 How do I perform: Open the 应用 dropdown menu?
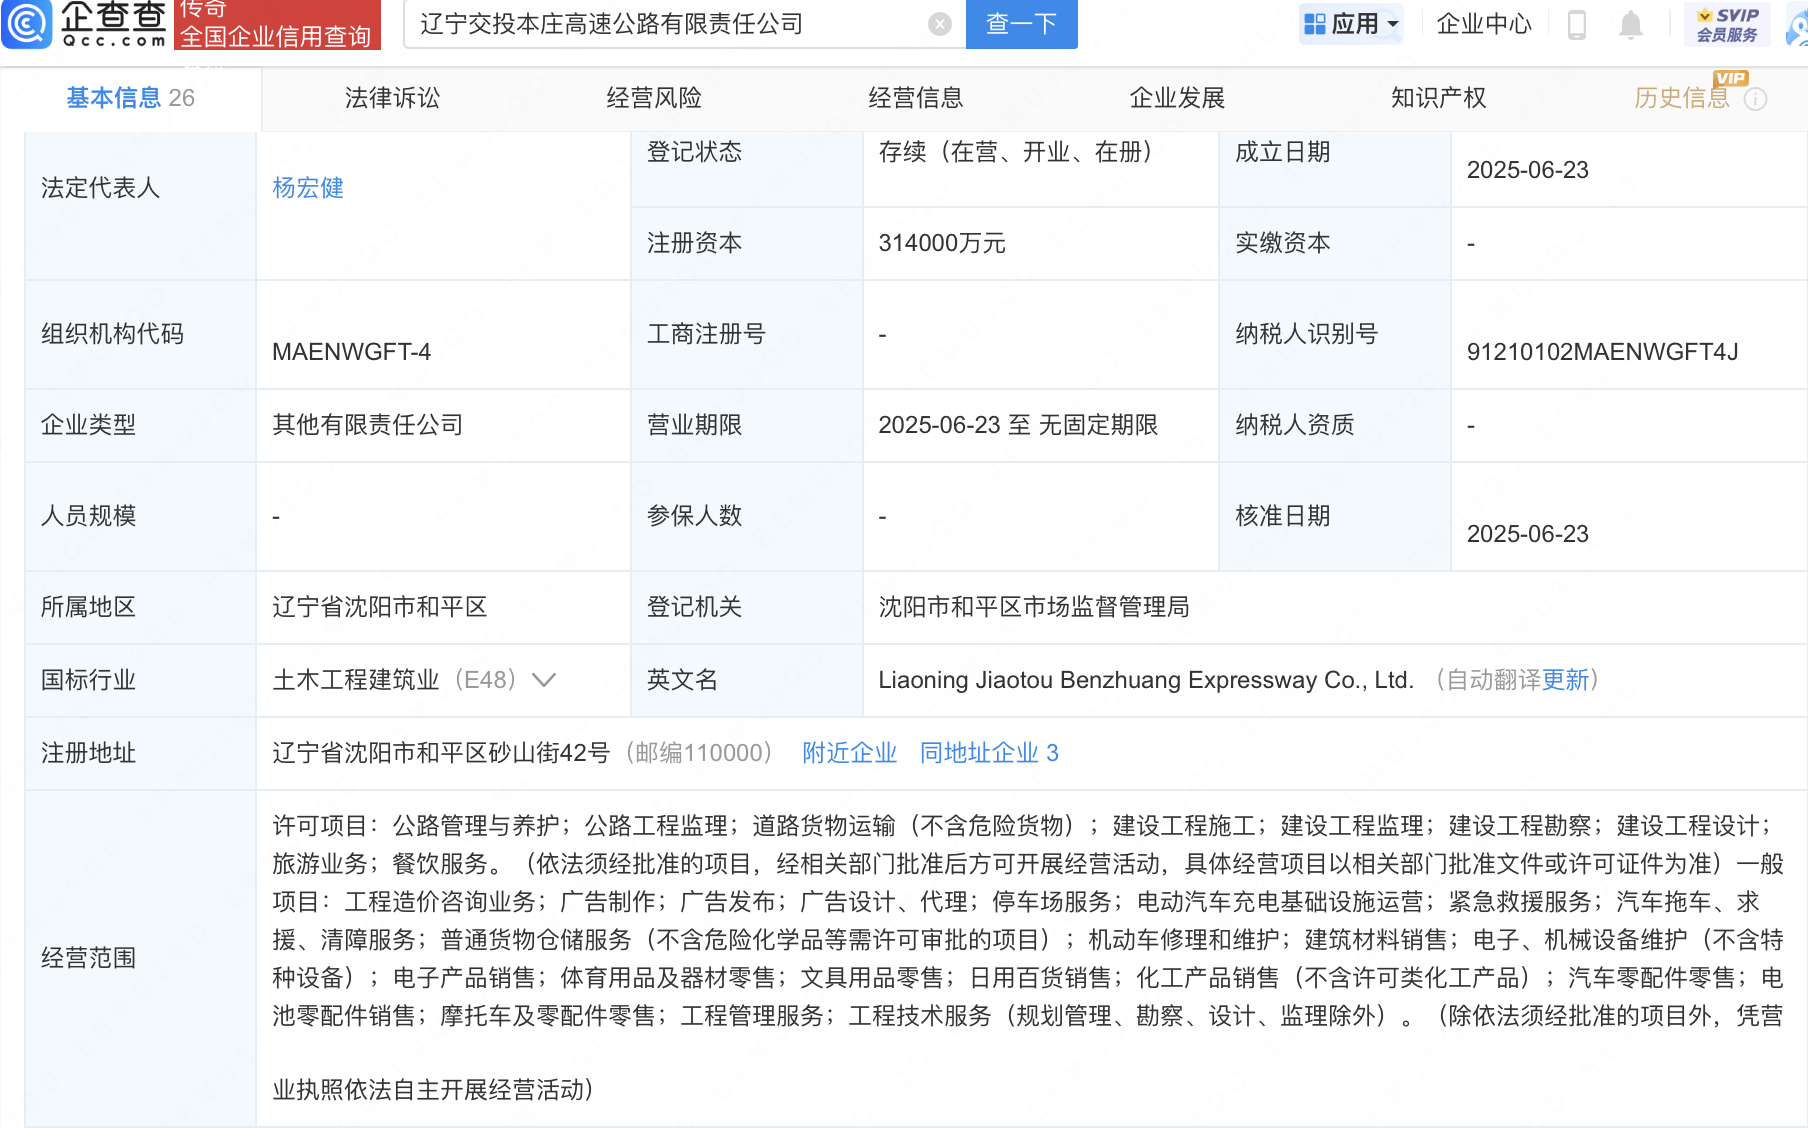[x=1351, y=24]
